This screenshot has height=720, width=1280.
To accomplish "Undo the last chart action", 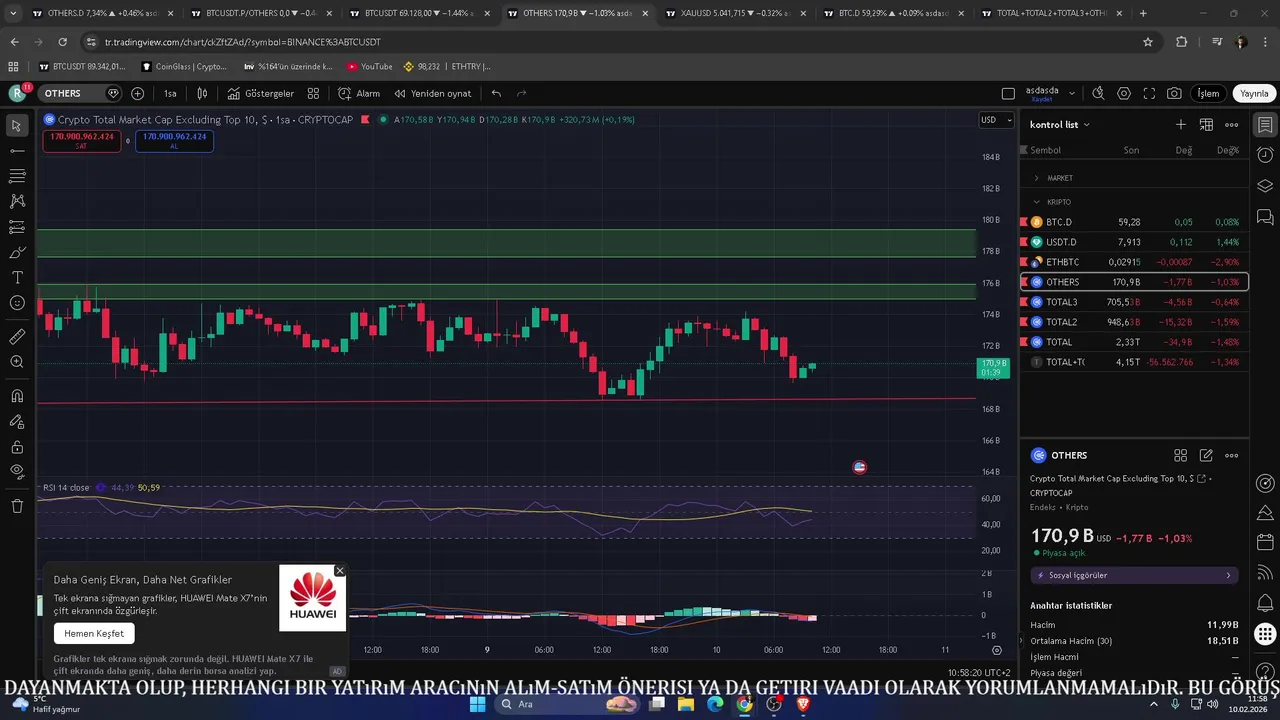I will pyautogui.click(x=496, y=93).
